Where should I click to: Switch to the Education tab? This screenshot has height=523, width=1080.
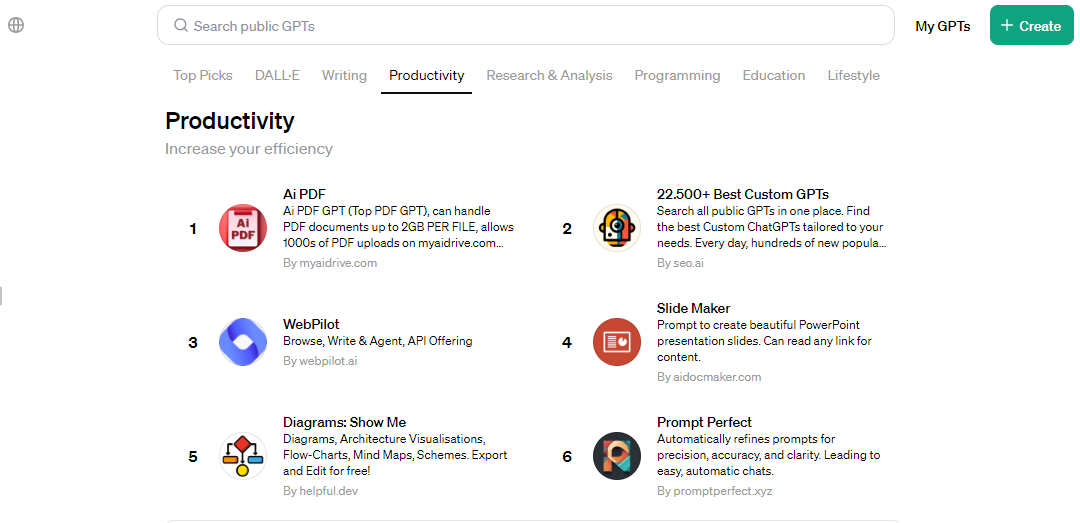click(773, 75)
